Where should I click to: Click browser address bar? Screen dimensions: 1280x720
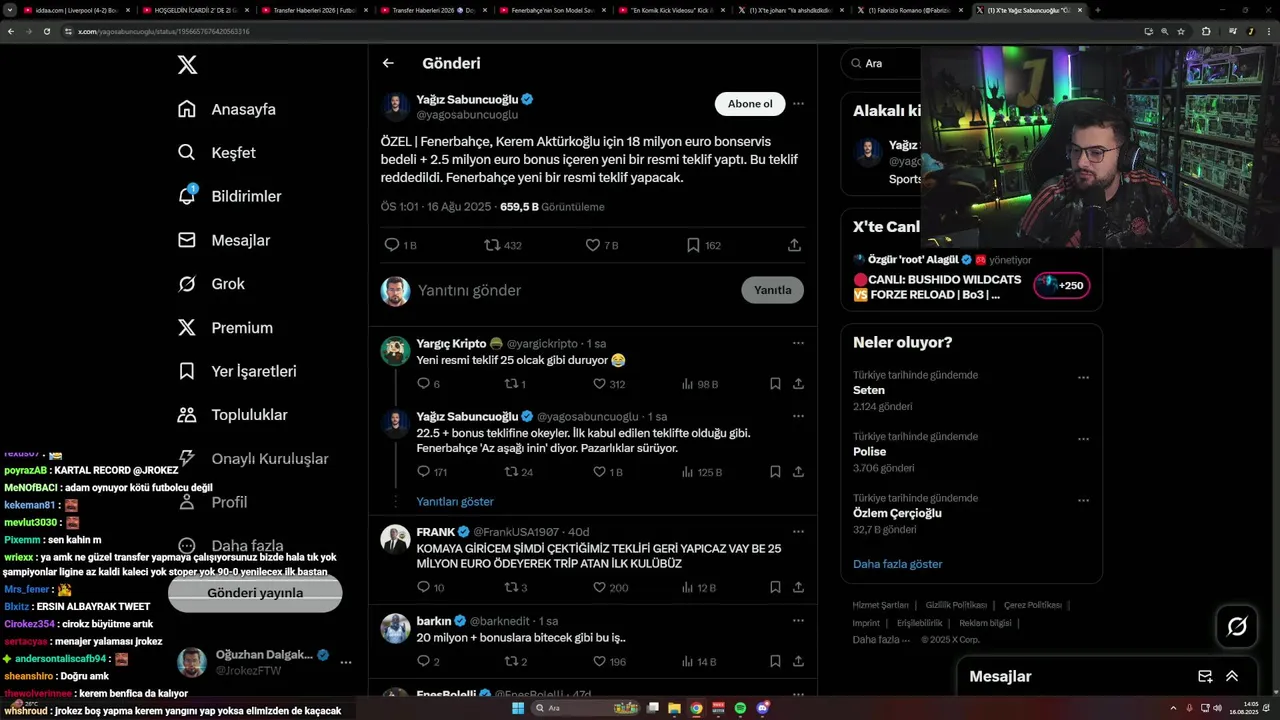point(600,31)
